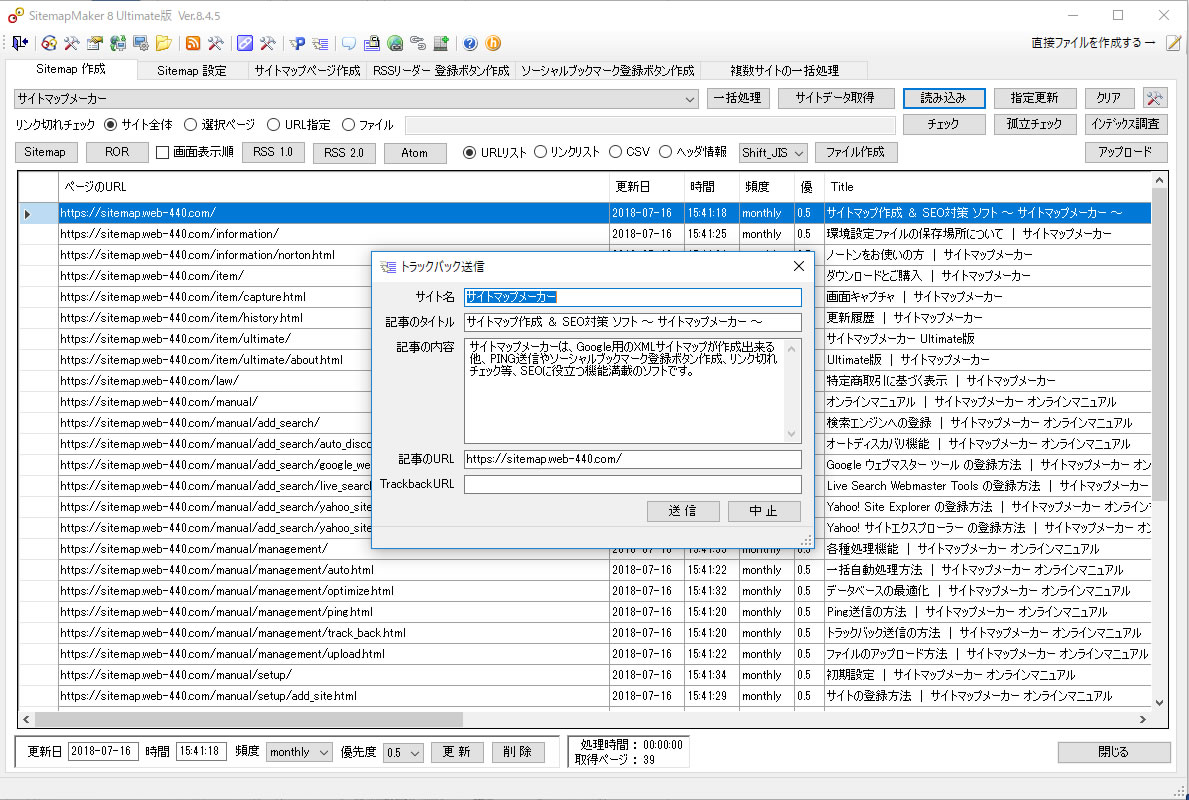Click tools icon right of chain link icon
The height and width of the screenshot is (800, 1189).
coord(267,43)
